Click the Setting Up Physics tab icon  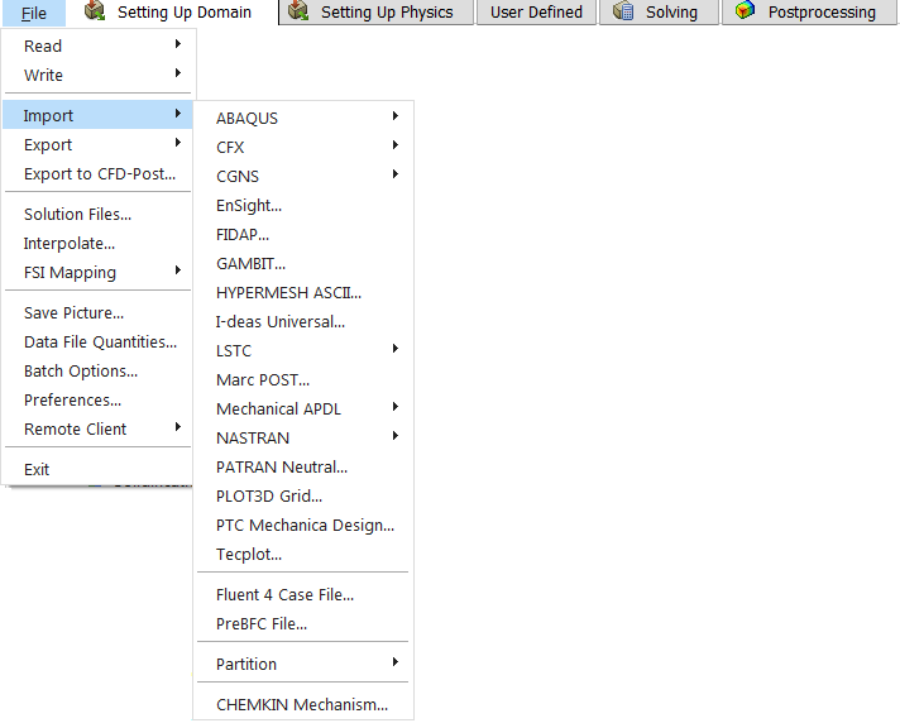click(298, 11)
